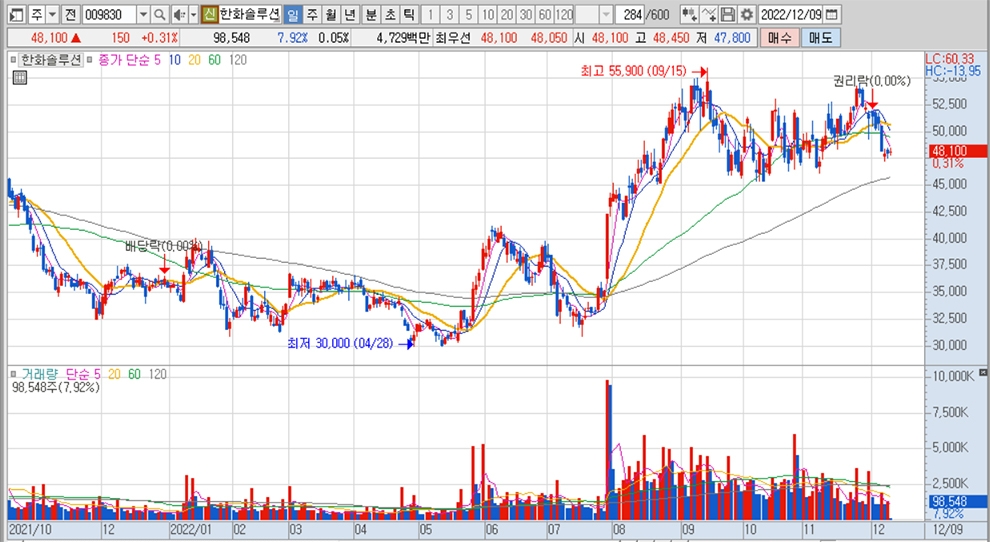This screenshot has width=990, height=542.
Task: Click the green 신 badge icon
Action: pyautogui.click(x=210, y=14)
